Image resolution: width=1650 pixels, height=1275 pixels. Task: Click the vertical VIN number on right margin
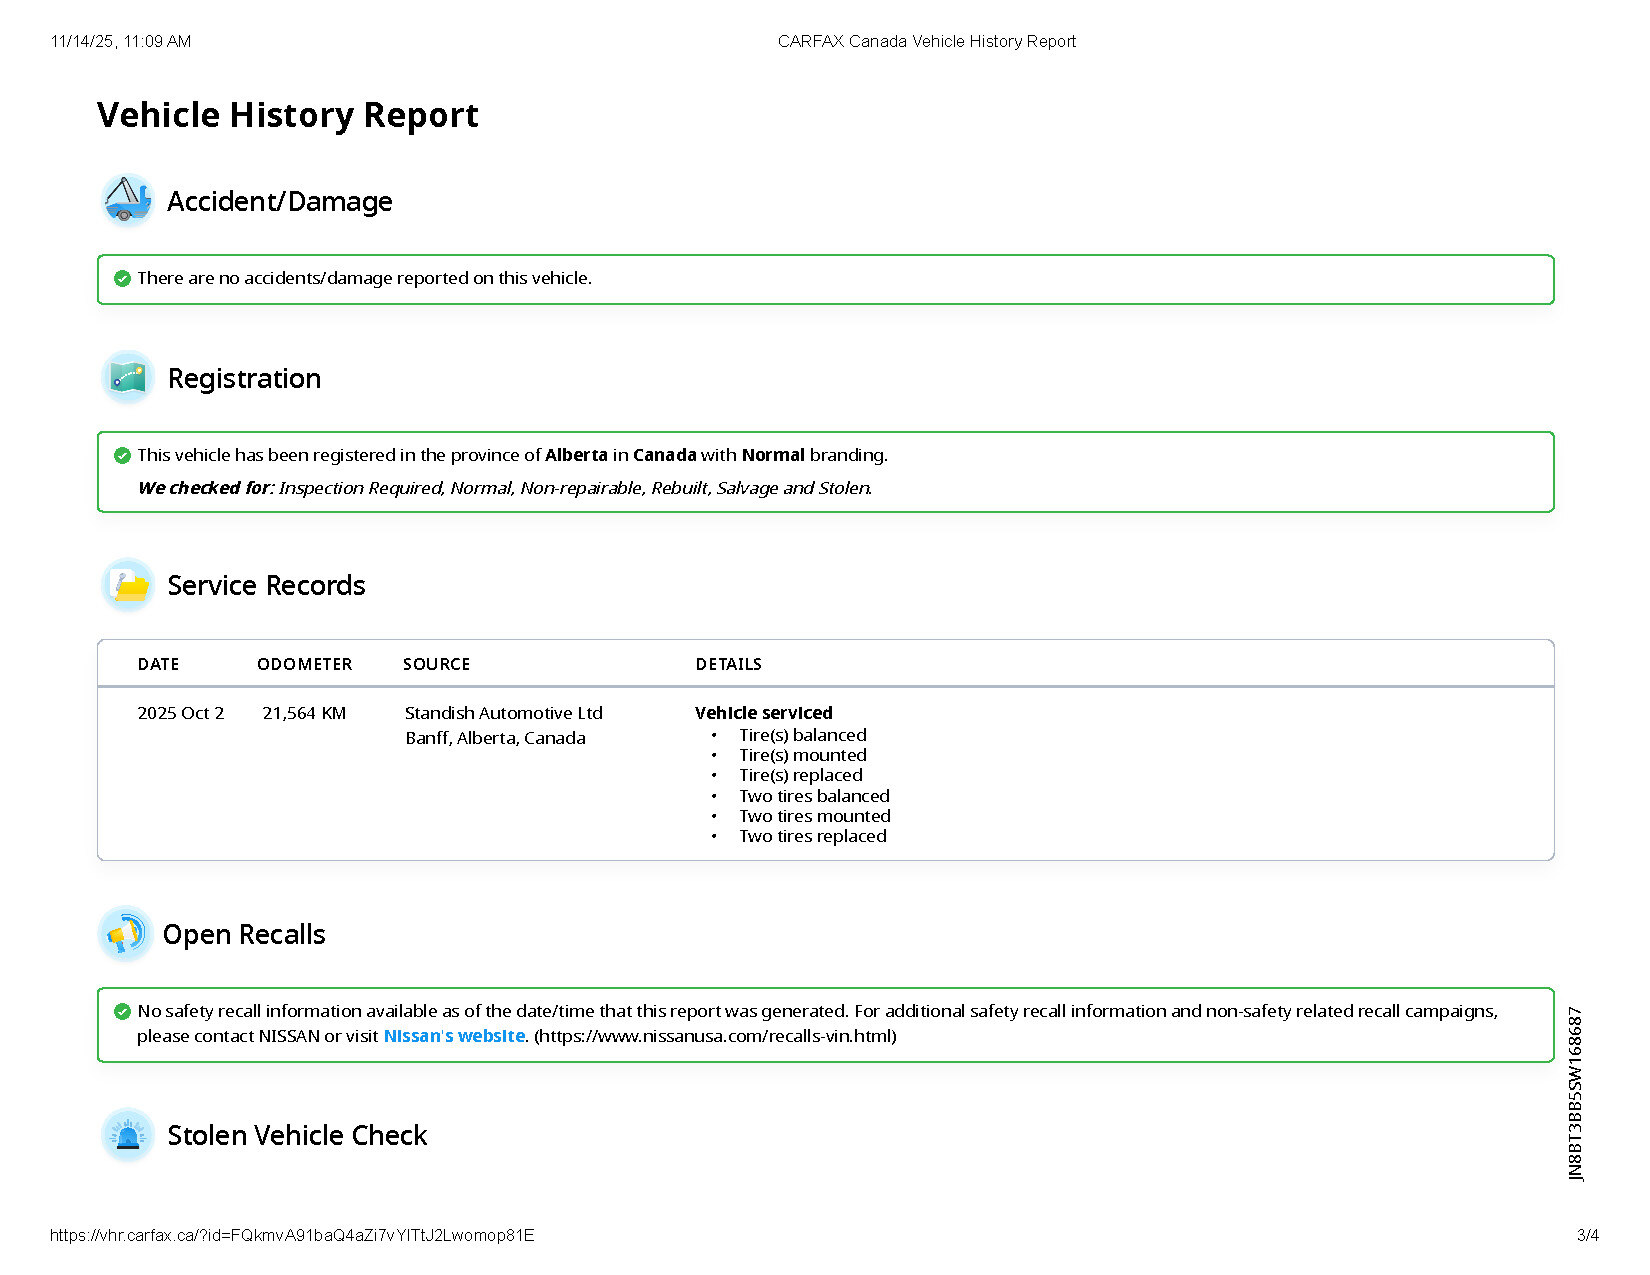click(1576, 1094)
